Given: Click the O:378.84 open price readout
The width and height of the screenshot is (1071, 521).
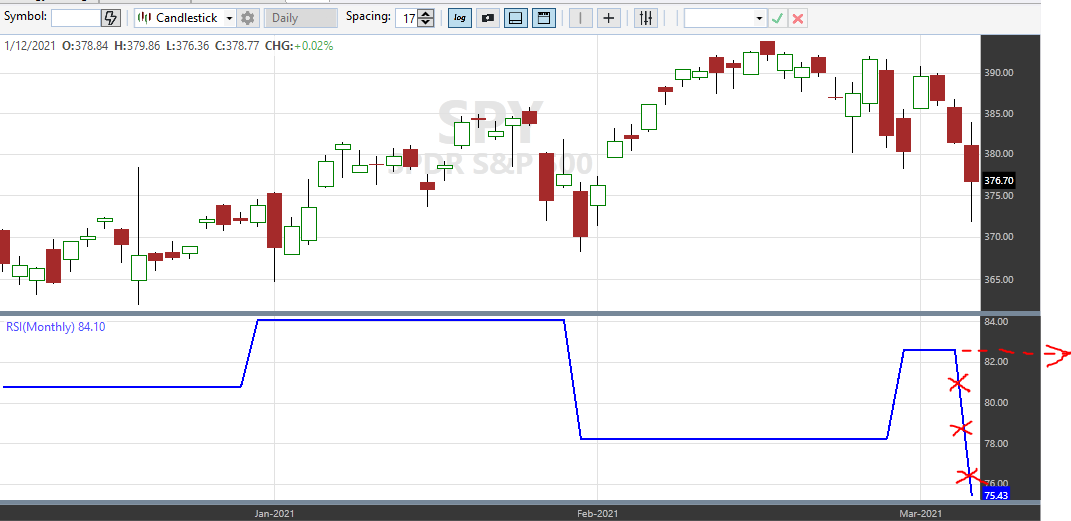Looking at the screenshot, I should point(85,46).
